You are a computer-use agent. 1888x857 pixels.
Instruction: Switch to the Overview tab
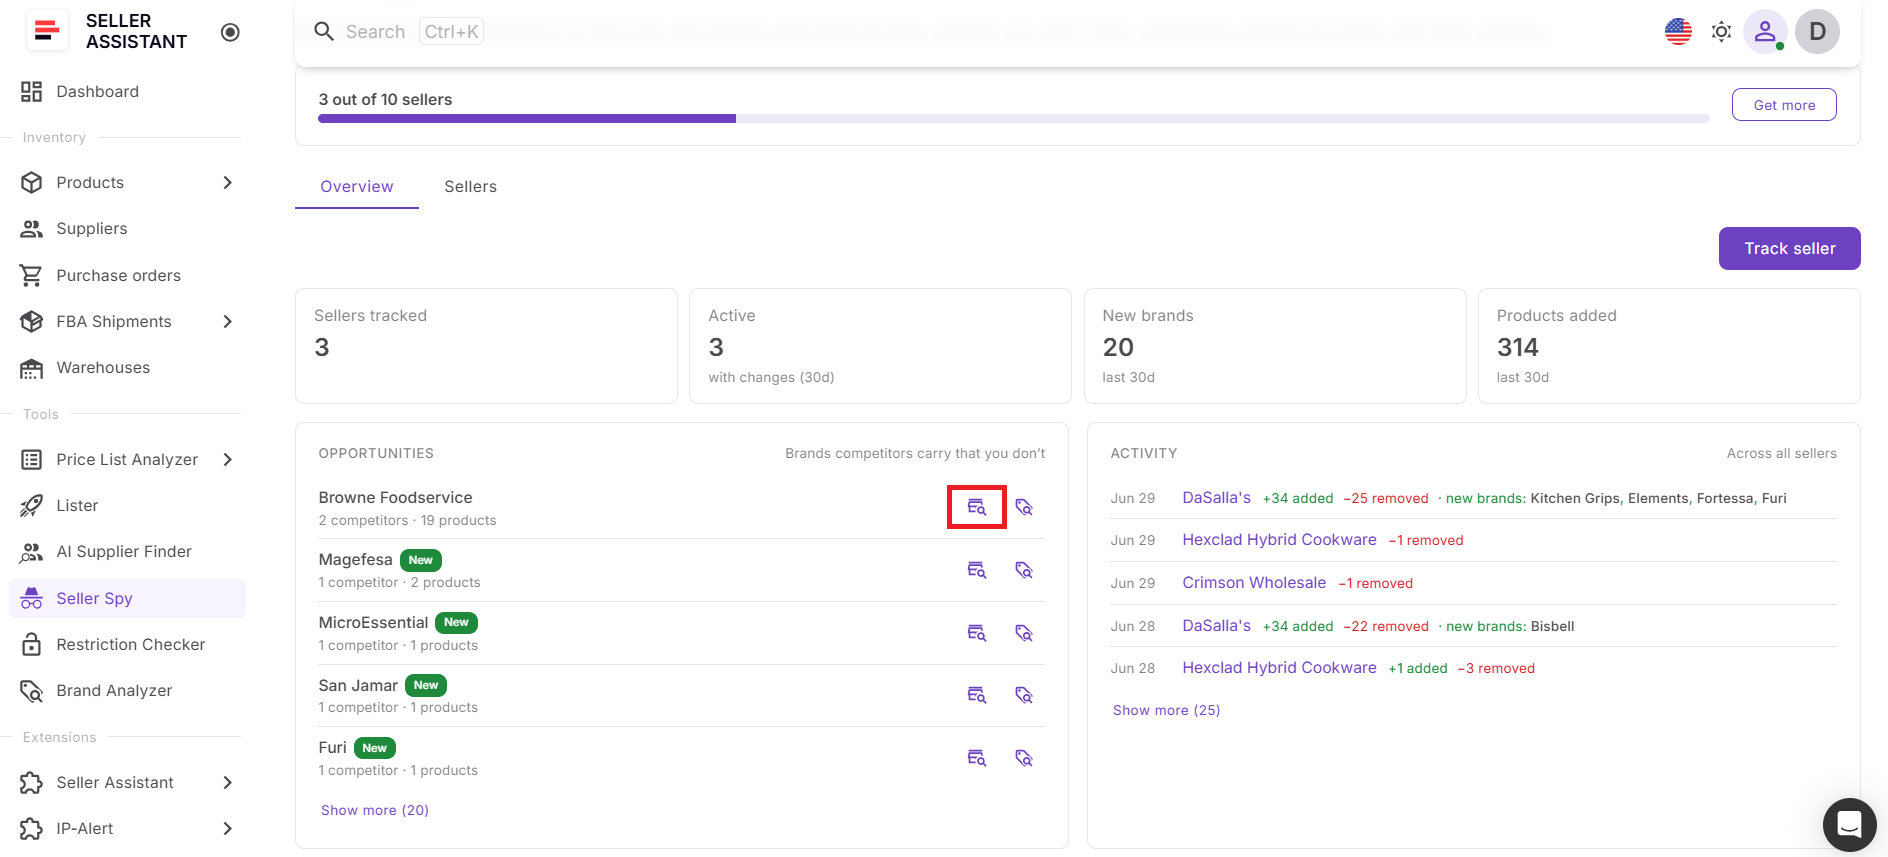pos(357,187)
